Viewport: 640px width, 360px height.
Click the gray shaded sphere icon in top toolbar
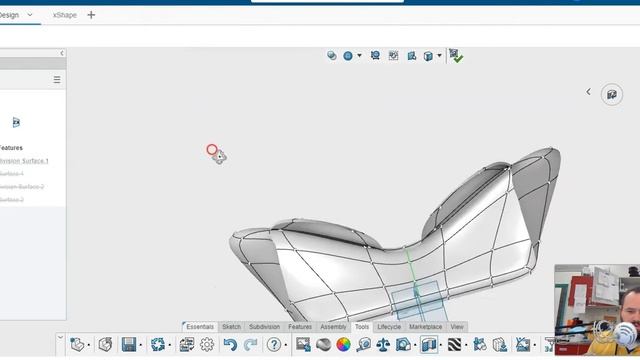[331, 56]
